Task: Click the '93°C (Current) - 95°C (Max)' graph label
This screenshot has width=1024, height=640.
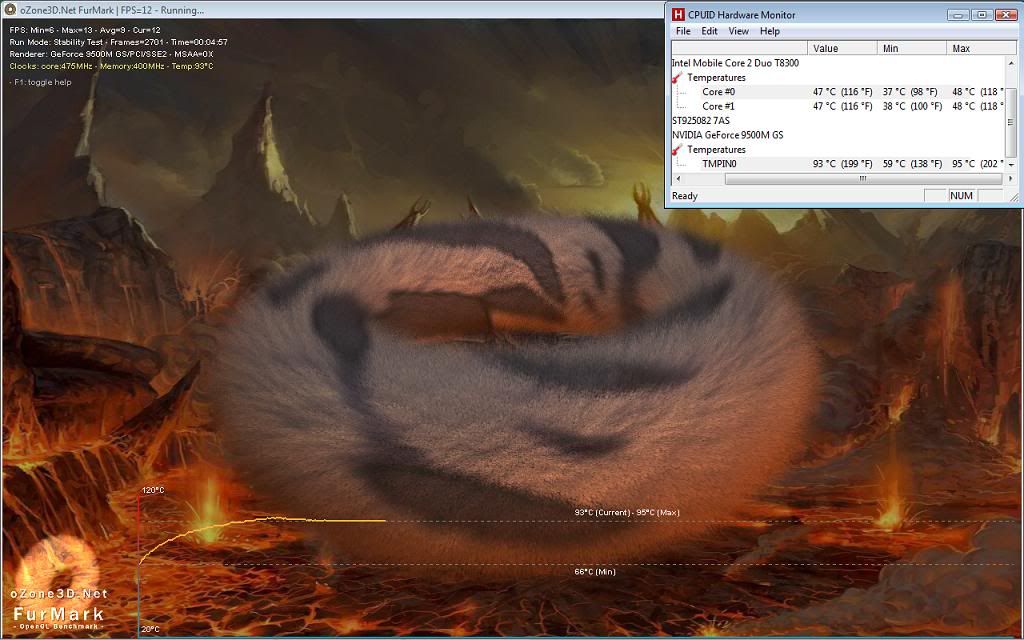Action: click(x=627, y=513)
